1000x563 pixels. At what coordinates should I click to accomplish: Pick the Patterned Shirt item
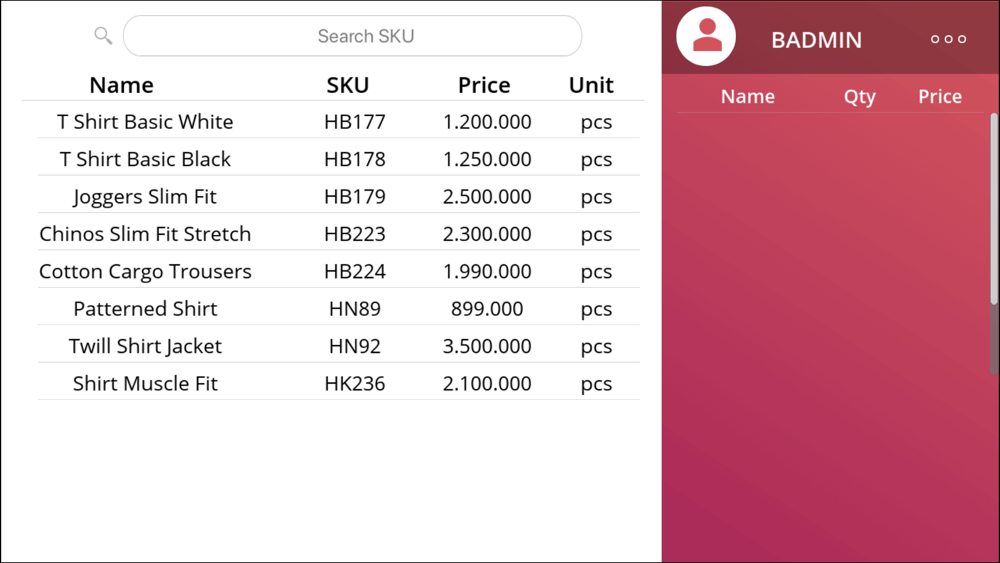pyautogui.click(x=339, y=309)
